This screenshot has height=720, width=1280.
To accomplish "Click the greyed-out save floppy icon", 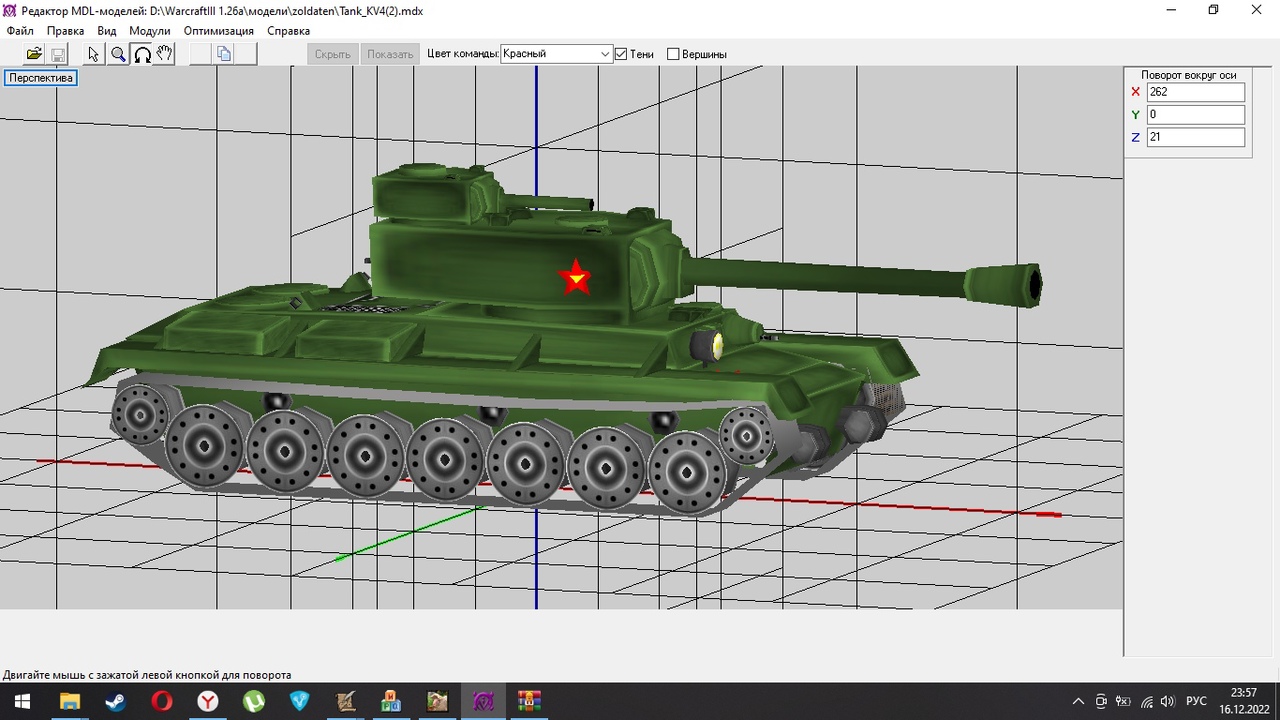I will 58,54.
